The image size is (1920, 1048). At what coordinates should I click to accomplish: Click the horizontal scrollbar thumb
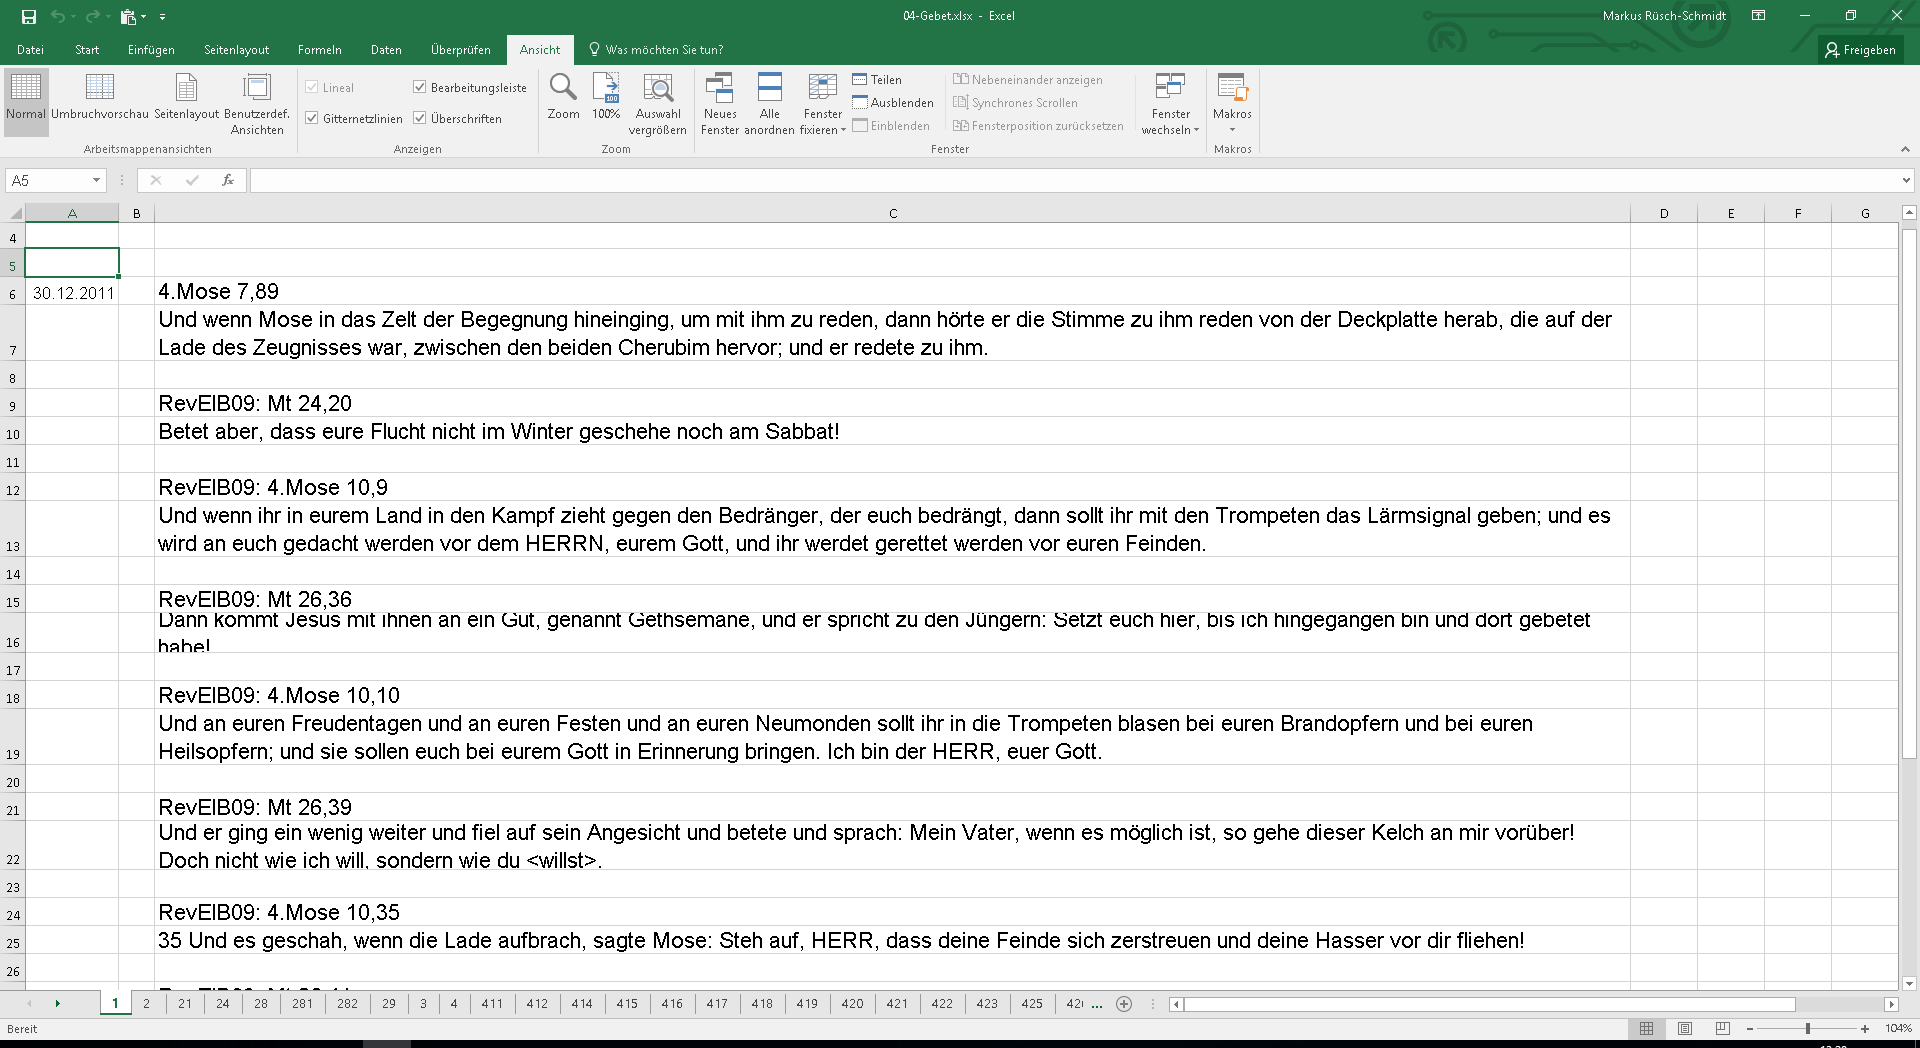coord(1490,1004)
